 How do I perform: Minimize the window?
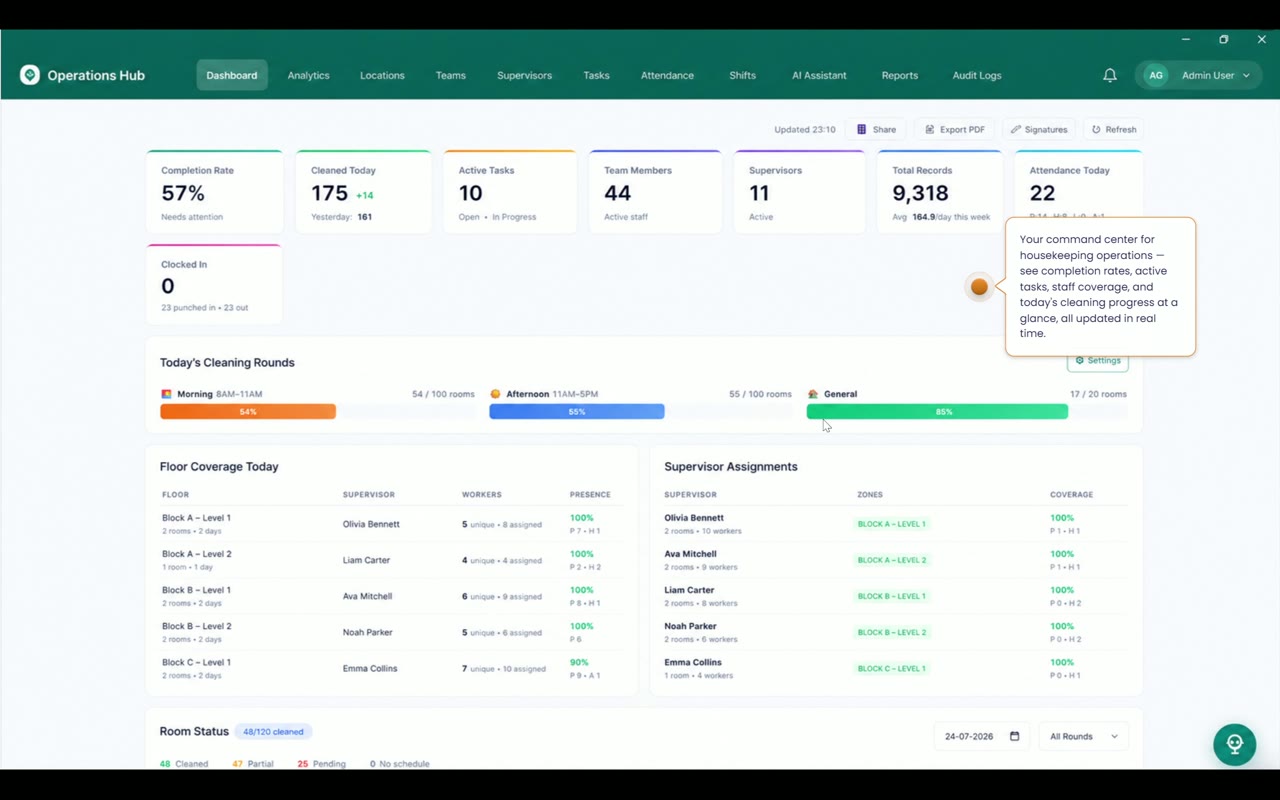click(1186, 40)
